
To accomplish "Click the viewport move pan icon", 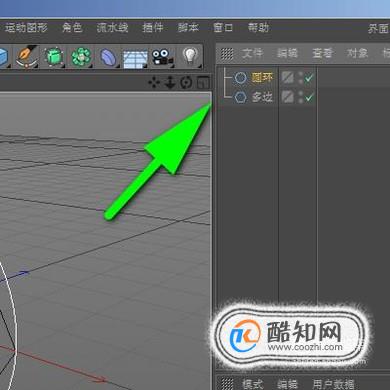I will [x=154, y=82].
